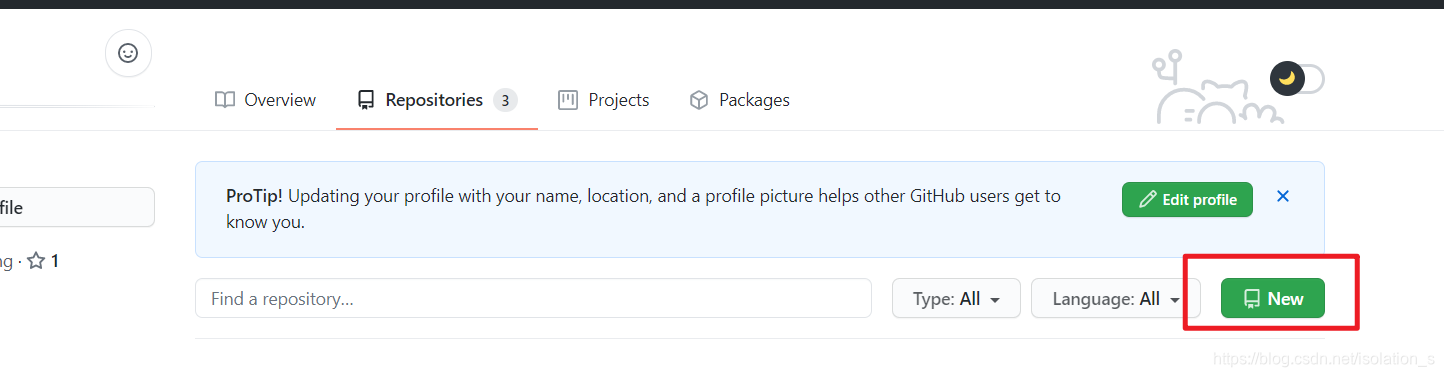Switch to the Projects tab
Viewport: 1444px width, 377px height.
pos(604,100)
